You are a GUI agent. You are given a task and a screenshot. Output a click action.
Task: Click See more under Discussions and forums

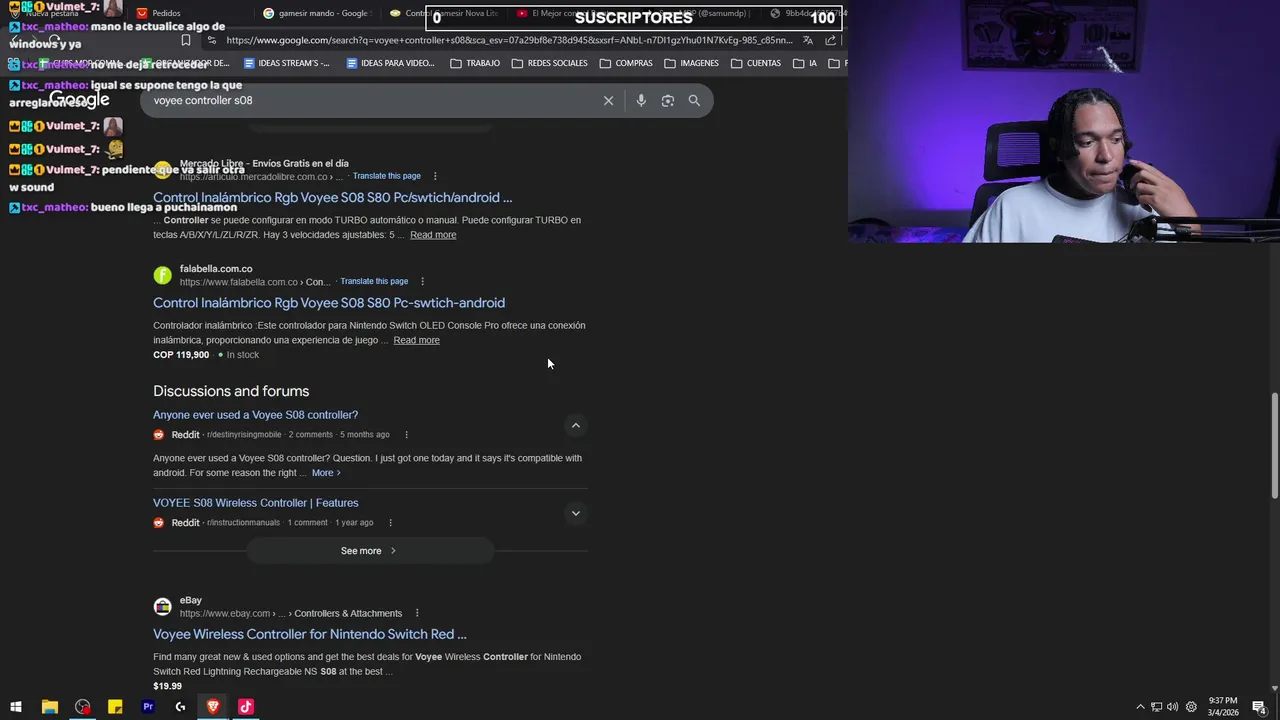pyautogui.click(x=370, y=551)
